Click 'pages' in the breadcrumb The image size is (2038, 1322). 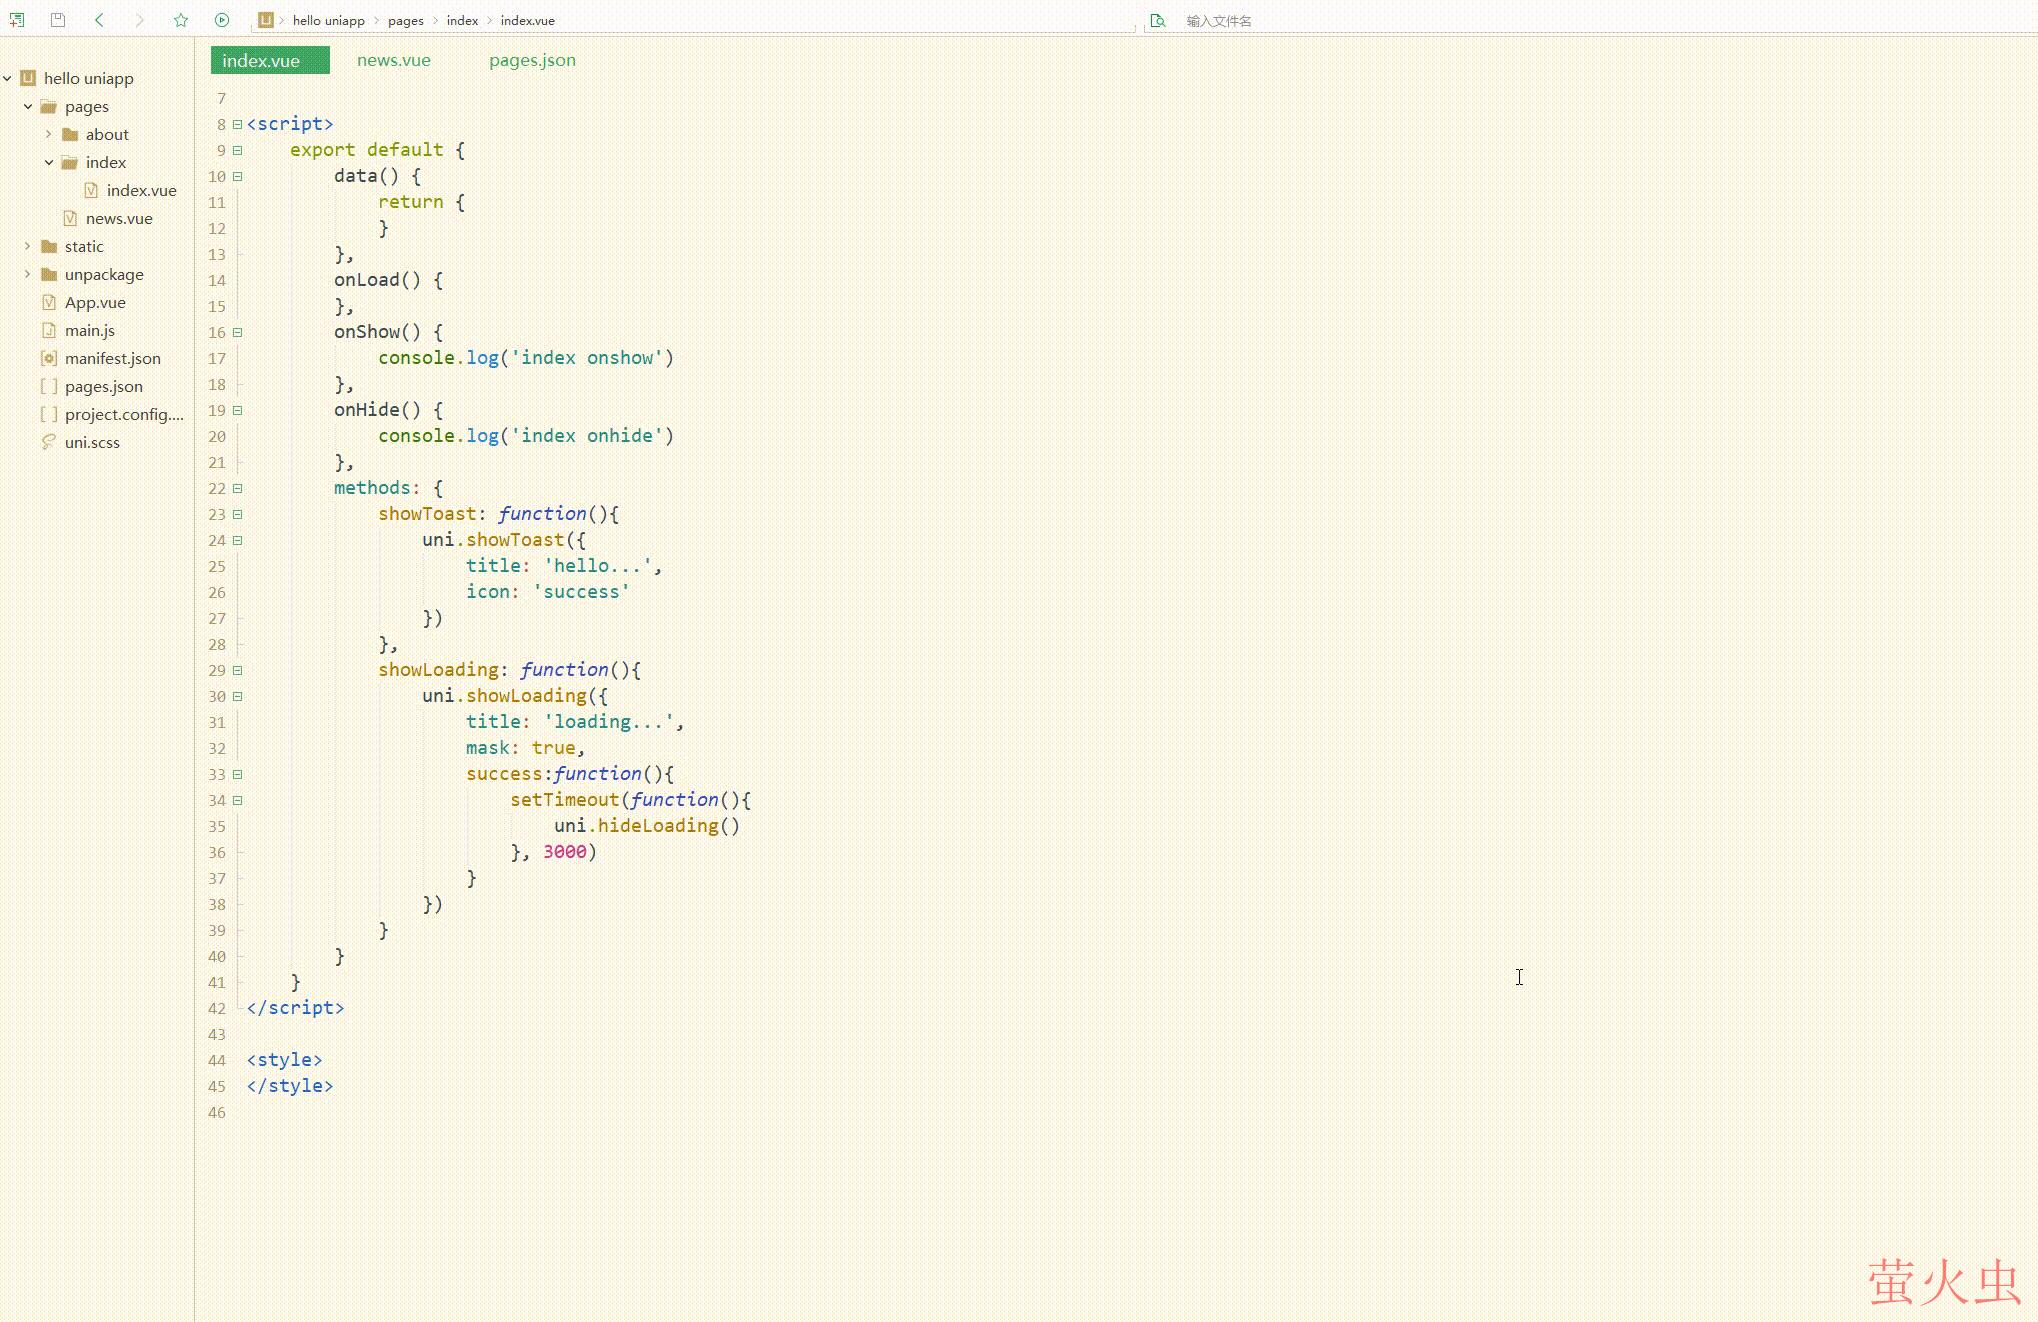pos(406,20)
